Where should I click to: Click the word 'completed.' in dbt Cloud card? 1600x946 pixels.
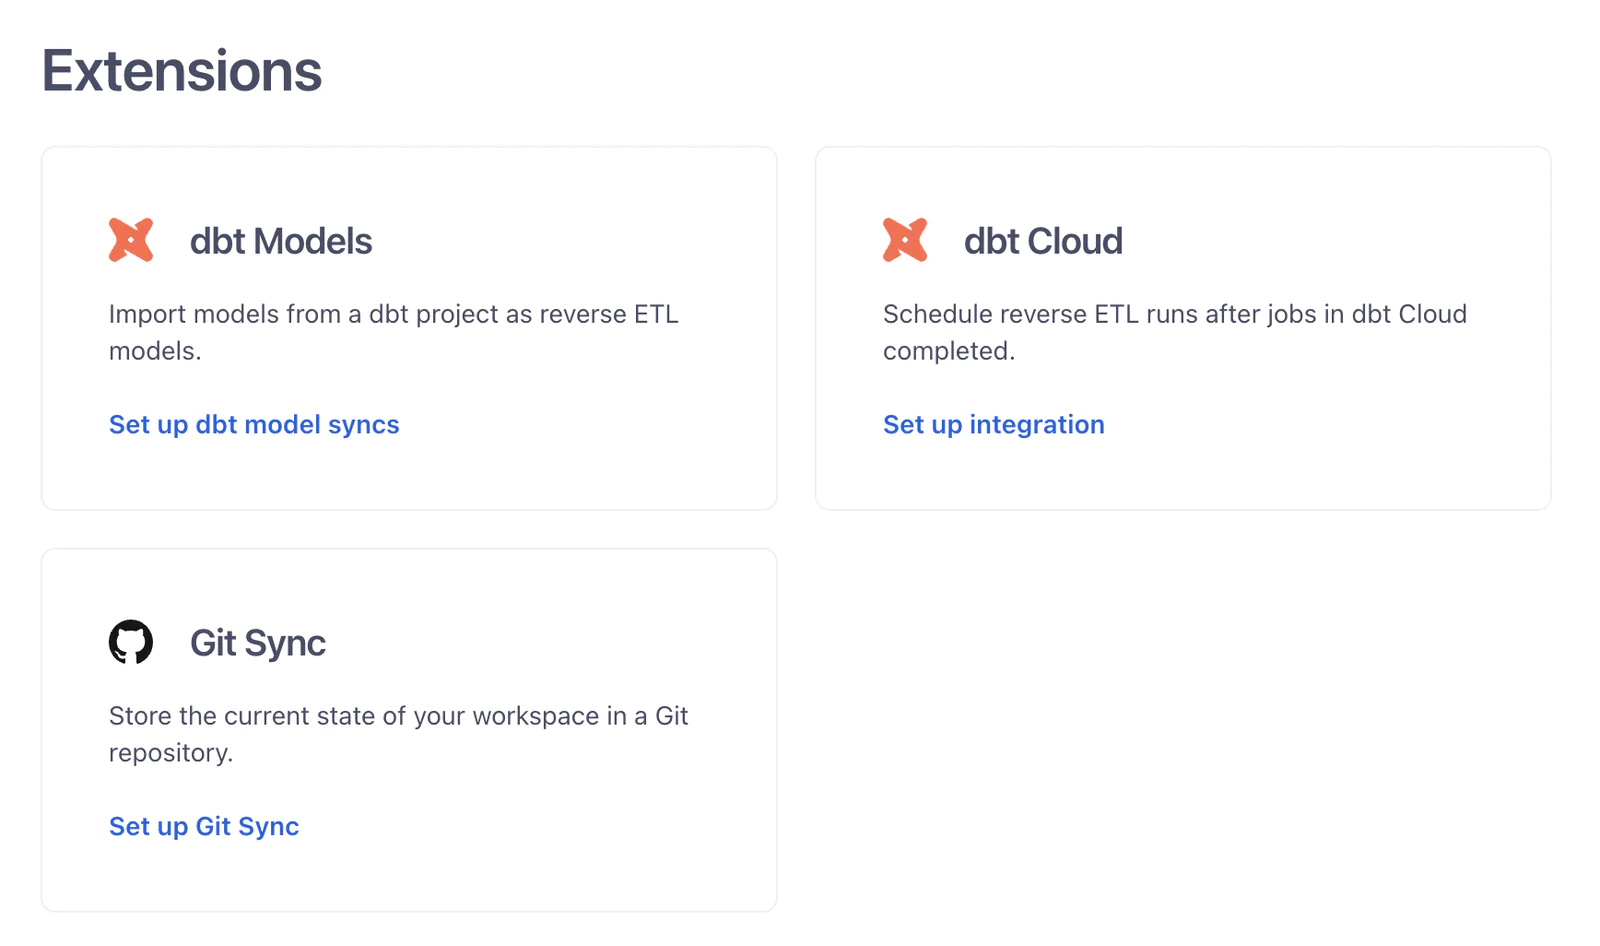[x=949, y=351]
